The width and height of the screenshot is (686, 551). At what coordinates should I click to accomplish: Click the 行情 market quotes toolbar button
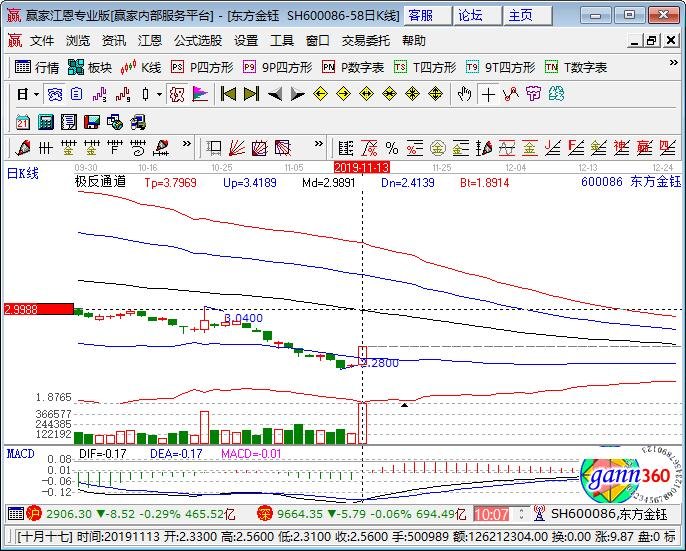[x=38, y=68]
